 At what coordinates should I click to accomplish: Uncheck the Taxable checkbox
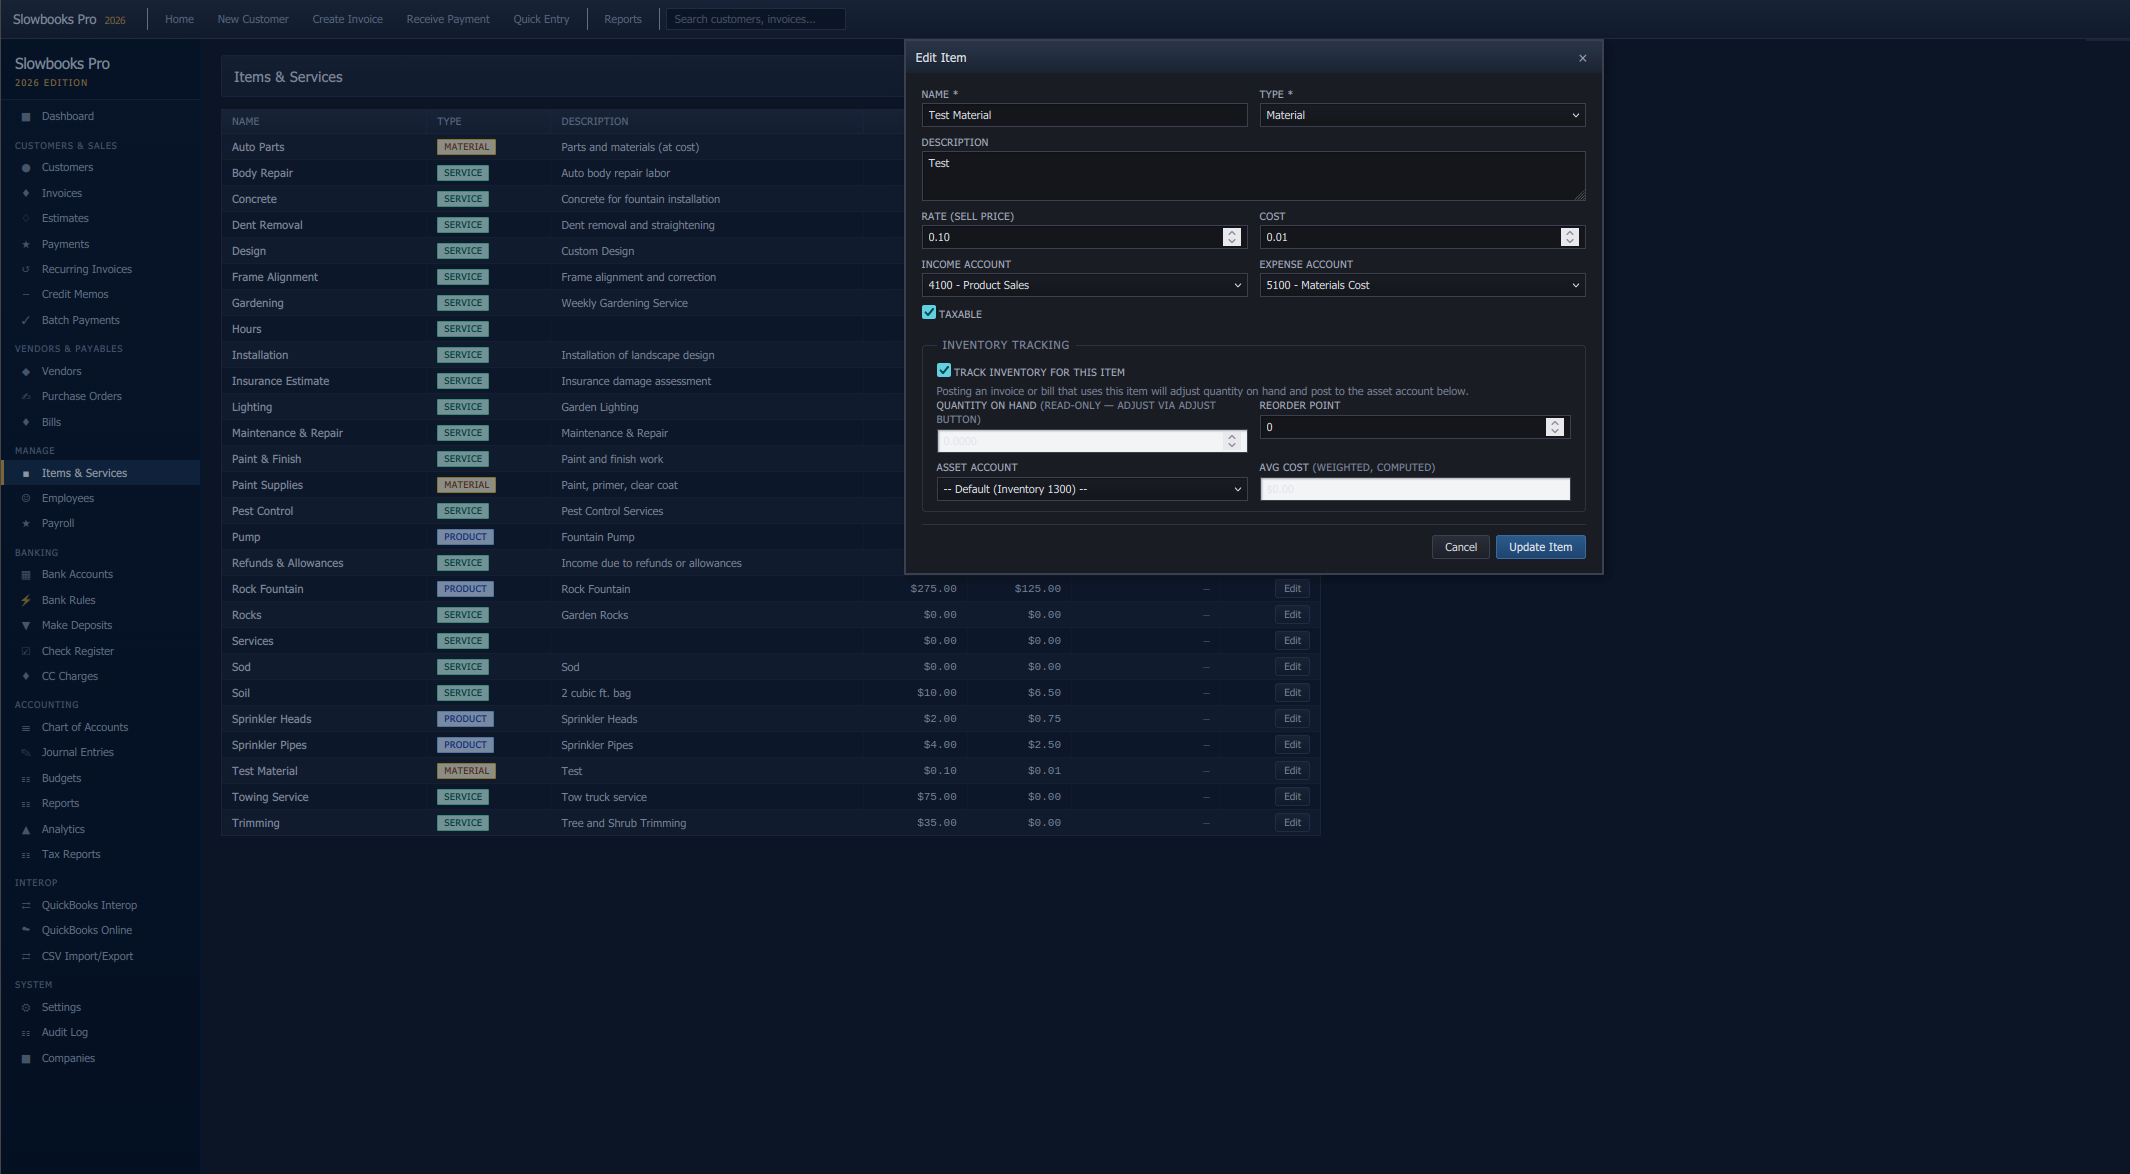pyautogui.click(x=929, y=313)
